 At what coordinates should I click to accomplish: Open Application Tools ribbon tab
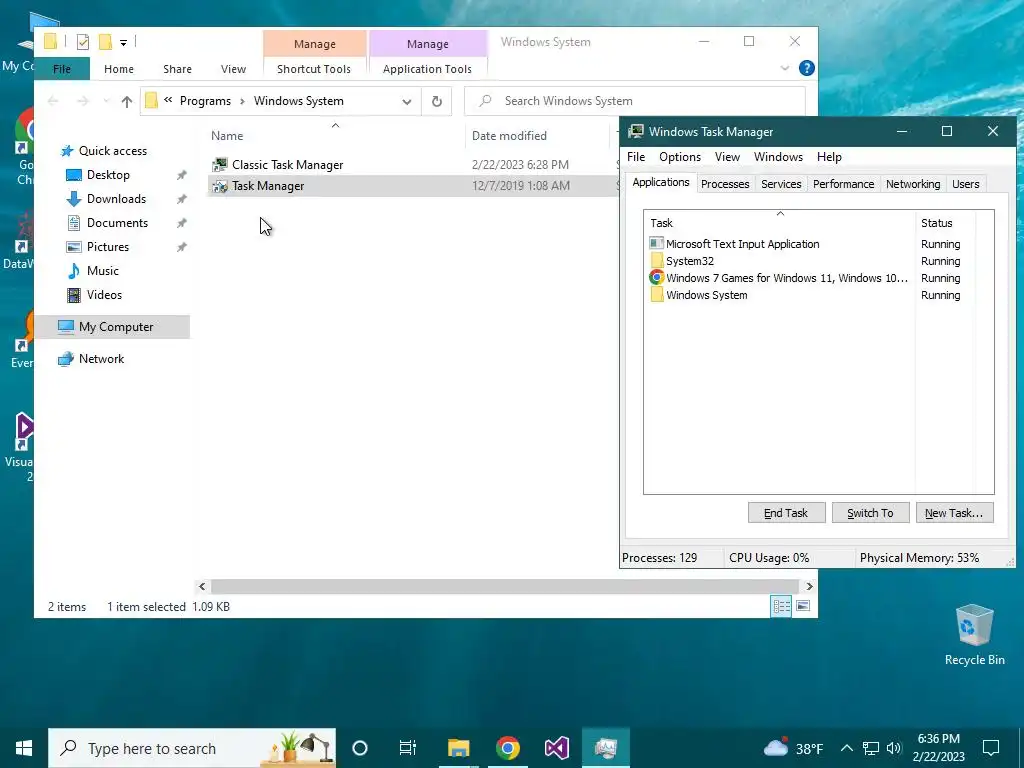click(427, 69)
